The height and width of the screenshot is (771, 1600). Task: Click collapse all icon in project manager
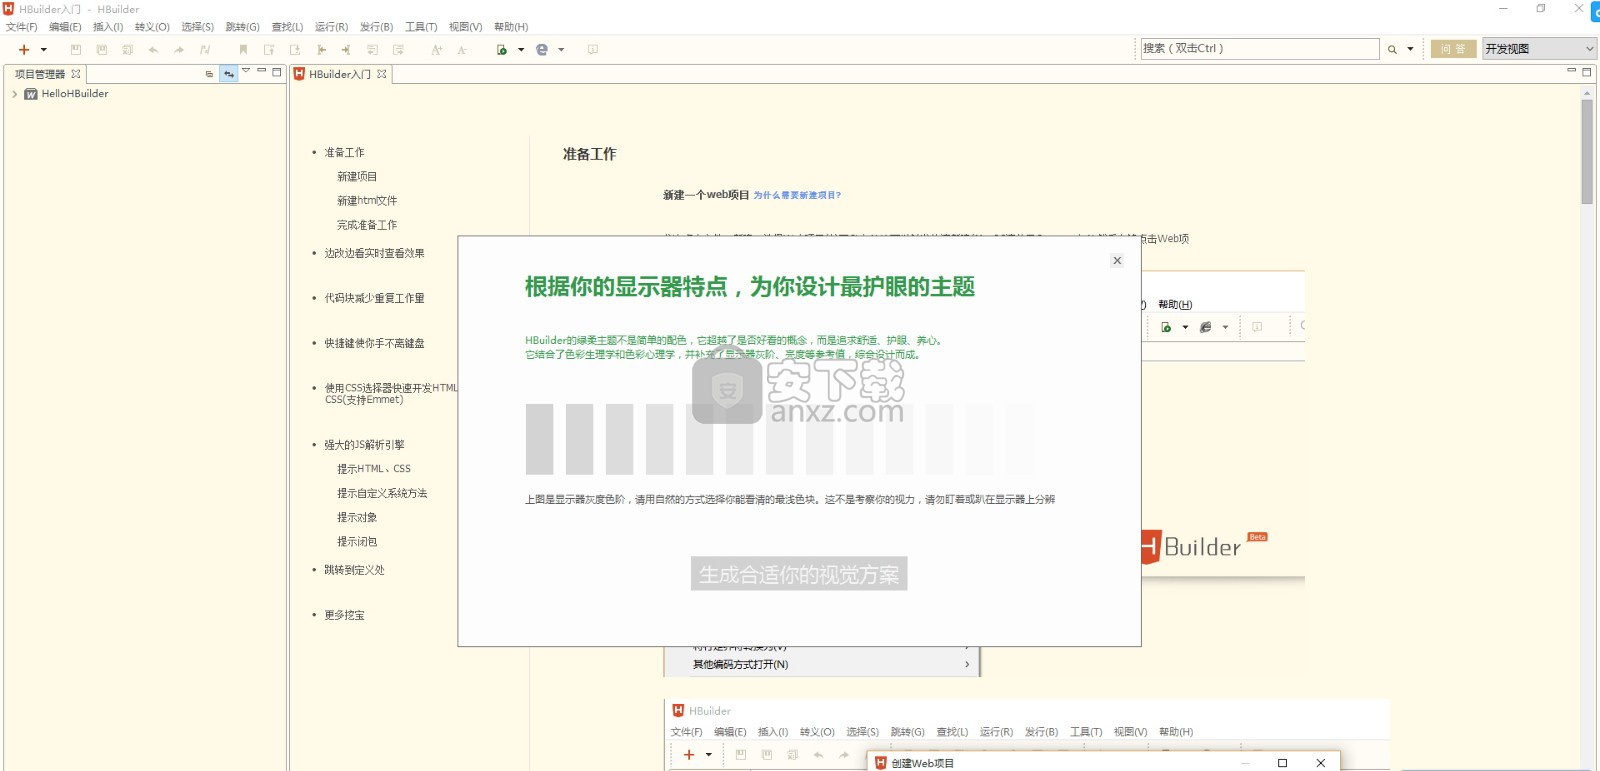coord(209,74)
